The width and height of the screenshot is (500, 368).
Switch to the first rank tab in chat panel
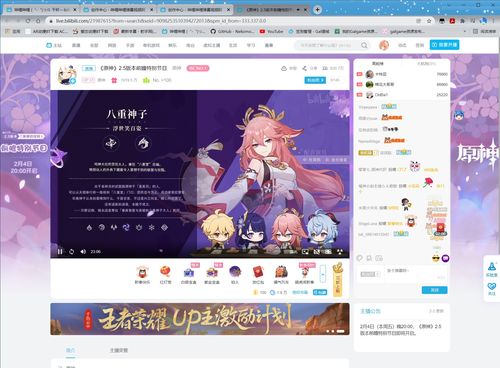pos(378,63)
